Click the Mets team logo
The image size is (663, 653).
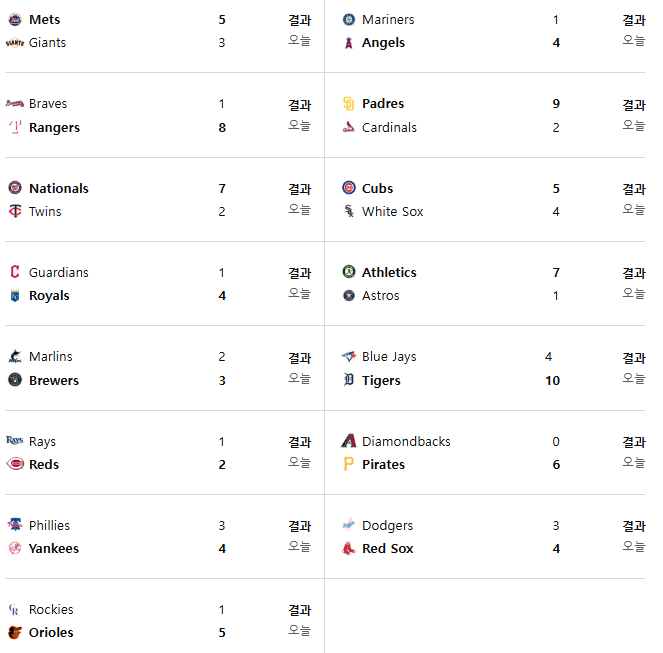[x=15, y=19]
